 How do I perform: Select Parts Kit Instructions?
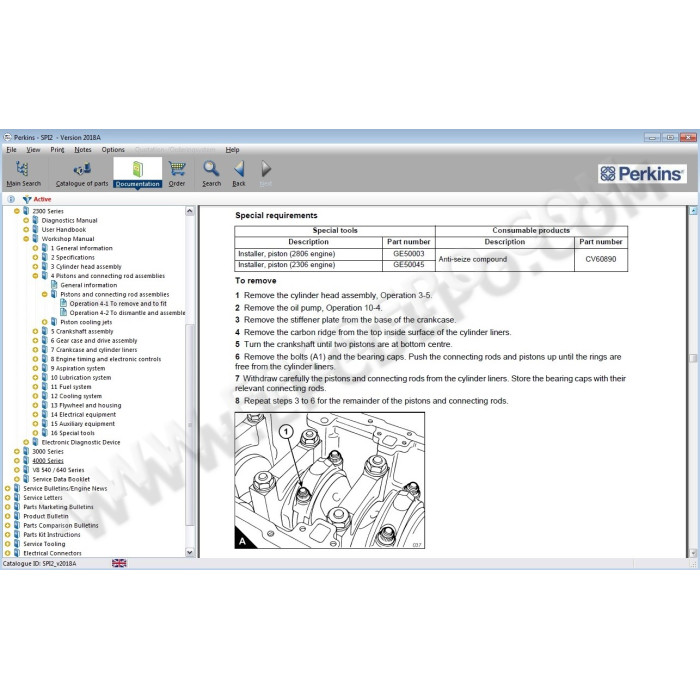(52, 534)
